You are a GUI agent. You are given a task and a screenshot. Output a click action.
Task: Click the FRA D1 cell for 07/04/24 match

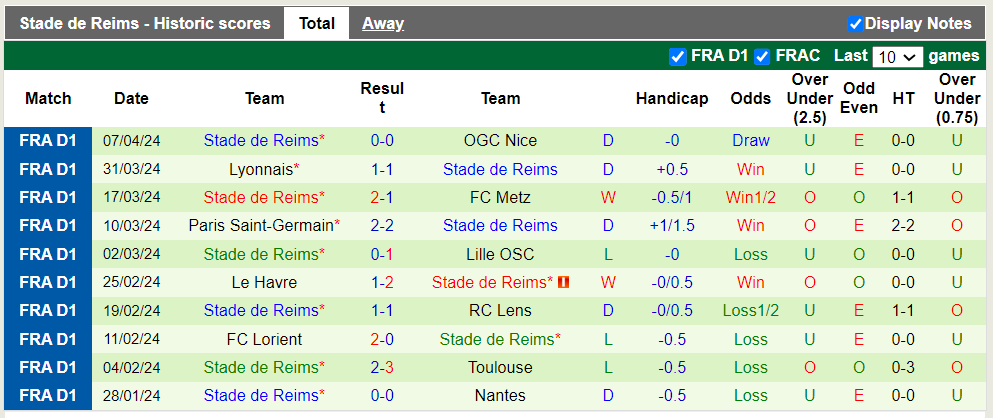(48, 141)
